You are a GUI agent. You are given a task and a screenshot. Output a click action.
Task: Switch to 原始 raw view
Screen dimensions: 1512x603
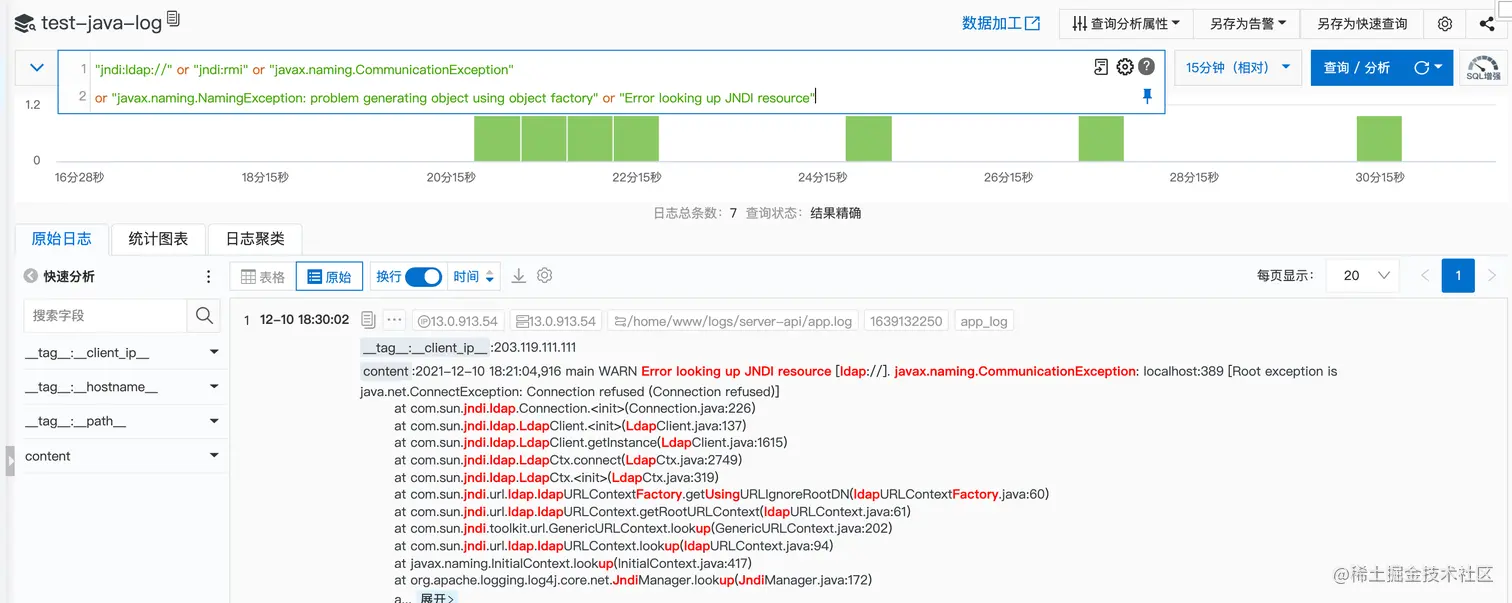pos(330,277)
